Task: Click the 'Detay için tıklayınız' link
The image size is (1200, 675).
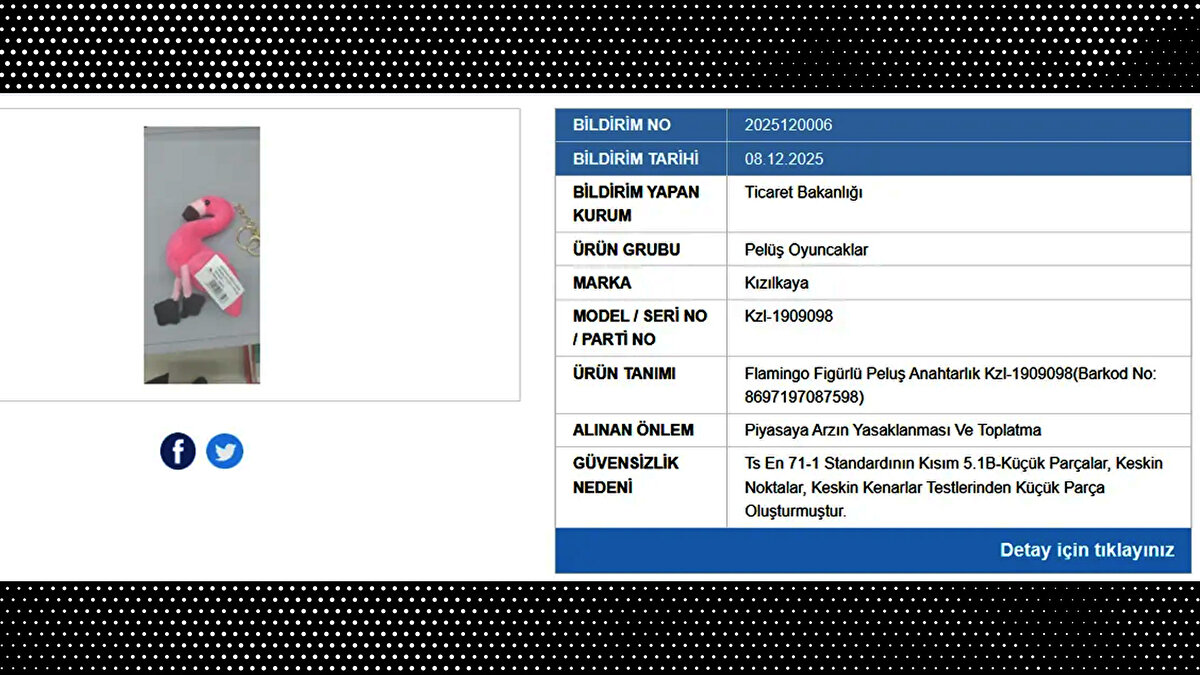Action: point(1086,550)
